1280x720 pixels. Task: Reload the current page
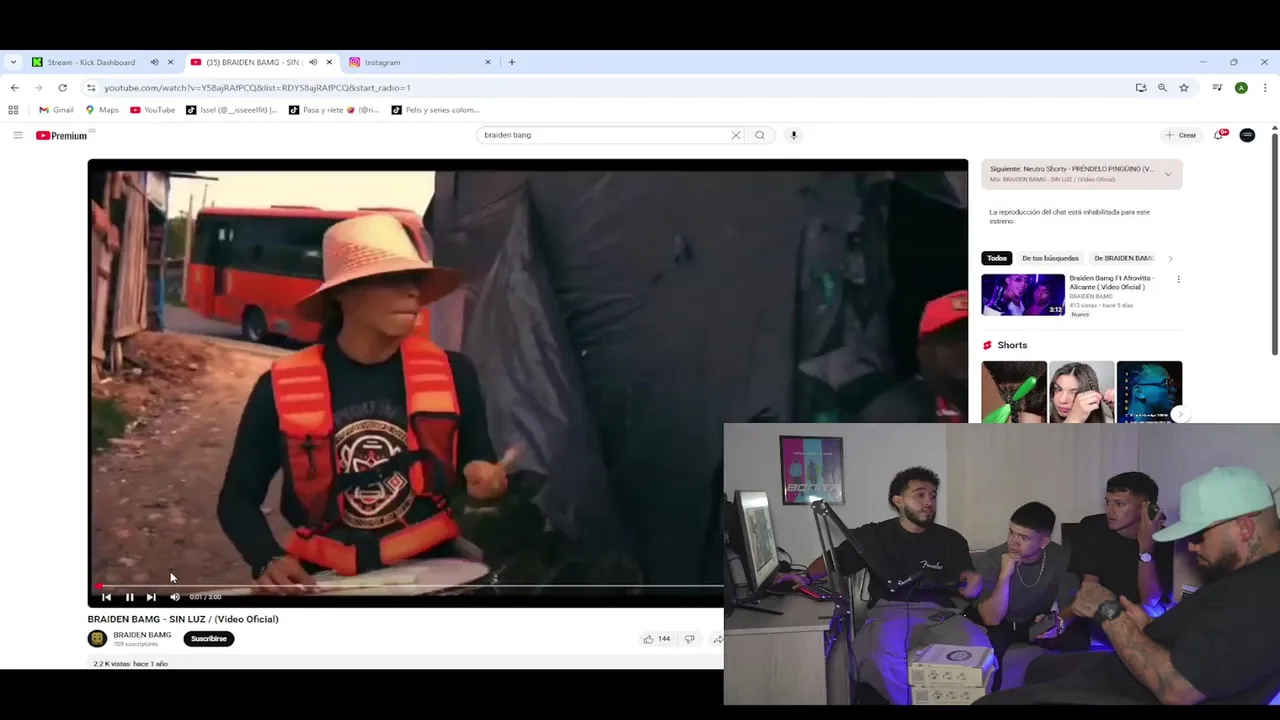pos(62,88)
